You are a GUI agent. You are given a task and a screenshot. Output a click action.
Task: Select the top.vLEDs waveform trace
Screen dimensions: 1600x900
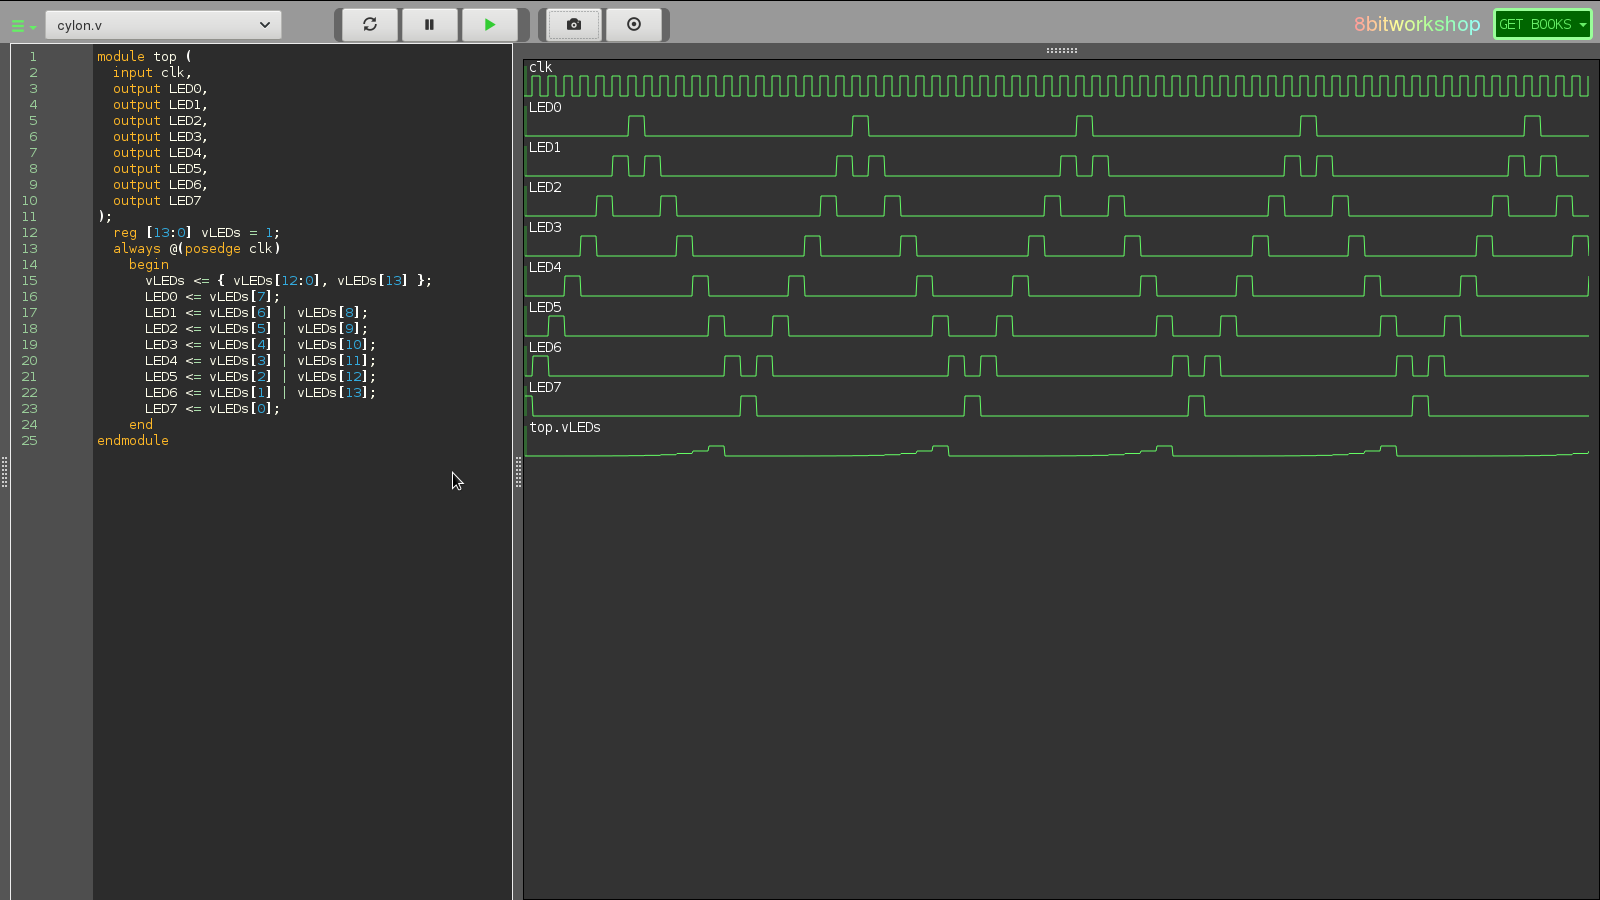pos(565,427)
